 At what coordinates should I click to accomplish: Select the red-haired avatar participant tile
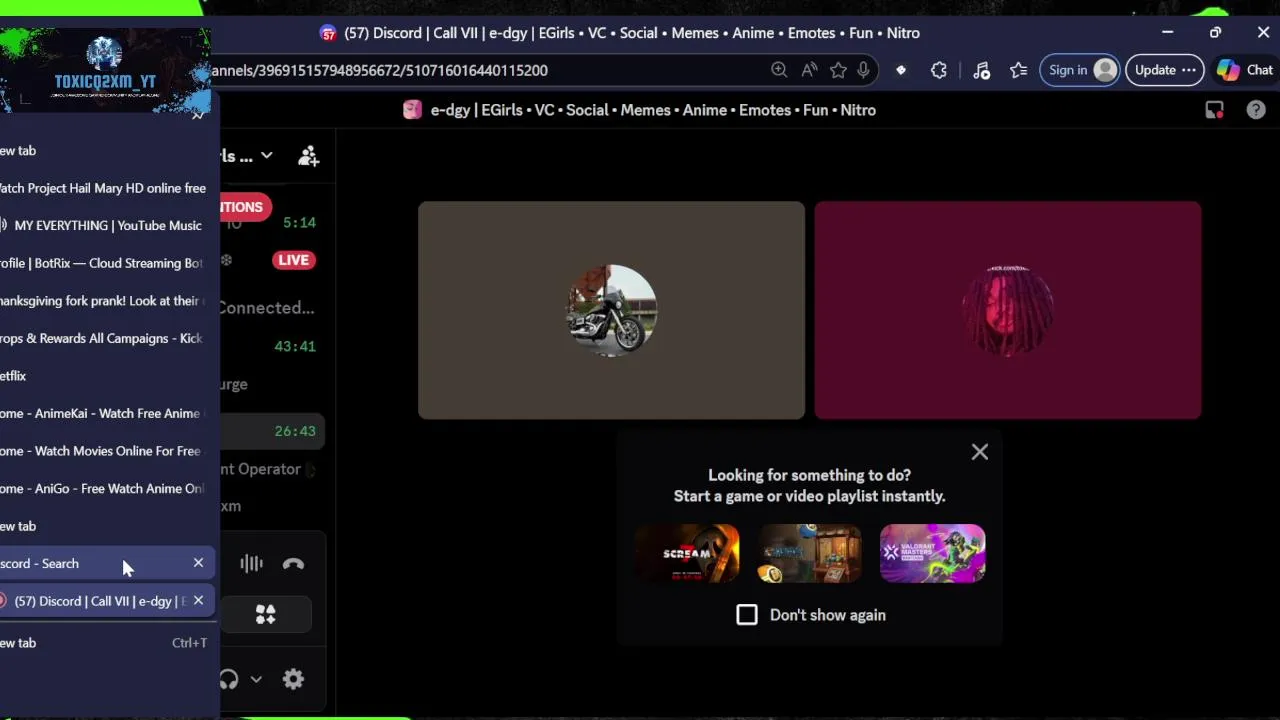pos(1007,310)
